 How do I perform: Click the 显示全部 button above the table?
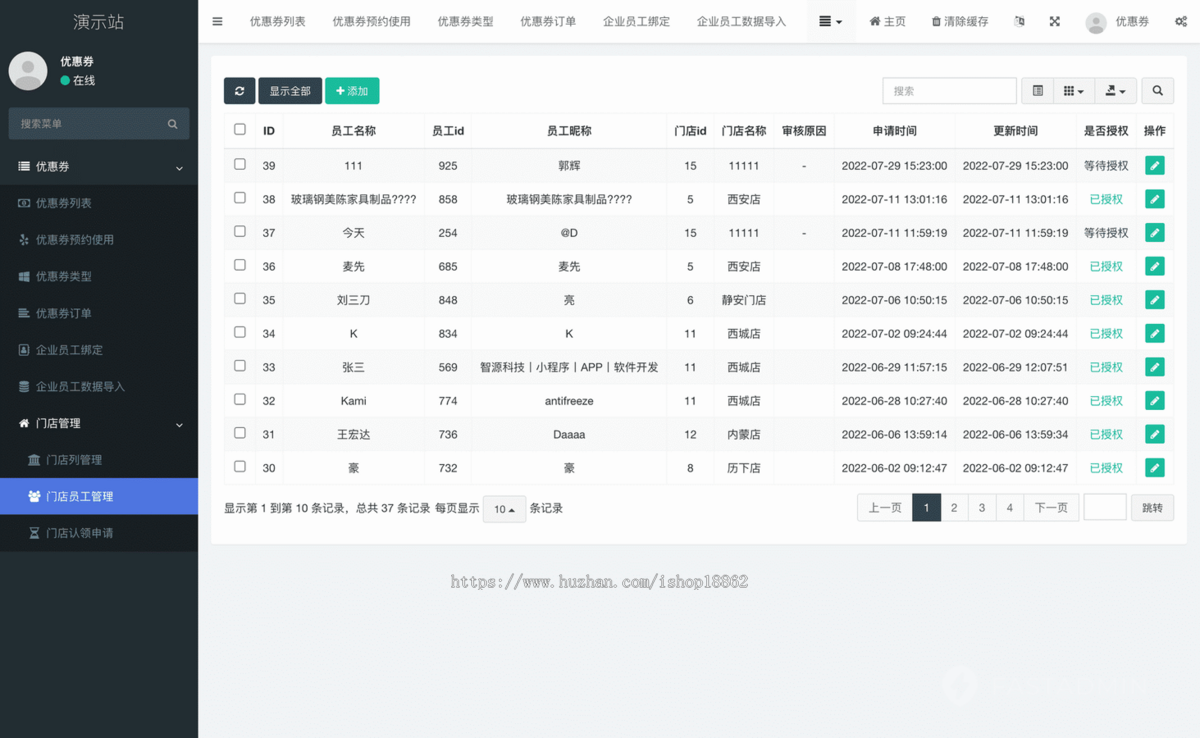290,90
